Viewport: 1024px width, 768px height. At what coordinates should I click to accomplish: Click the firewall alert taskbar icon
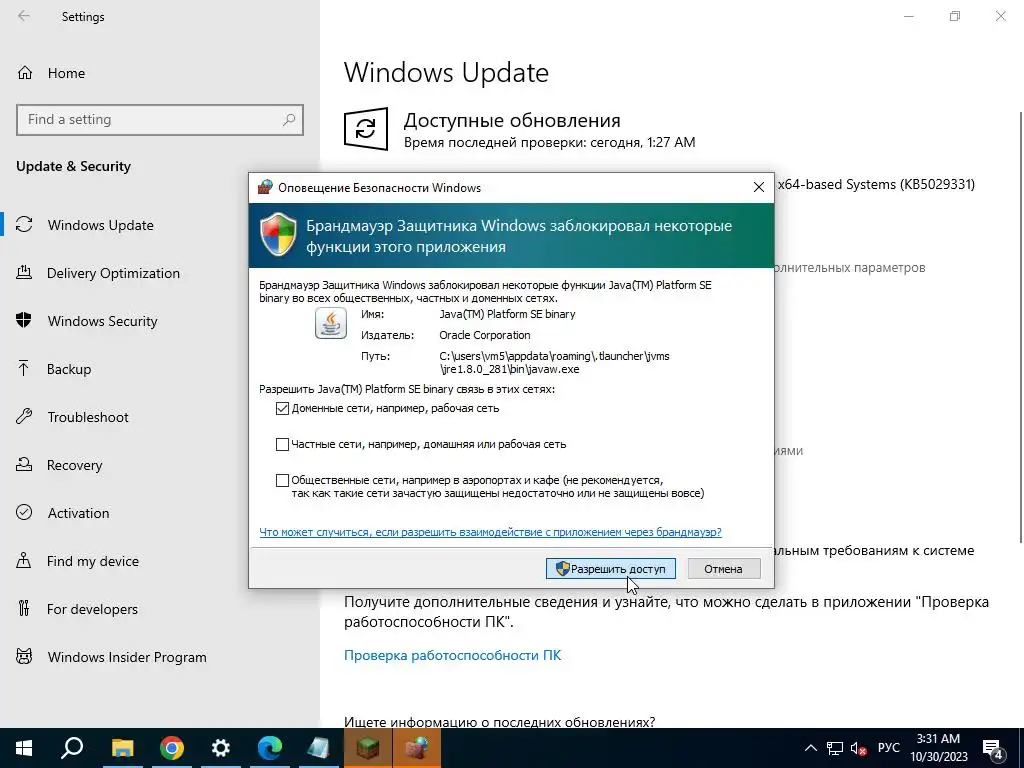416,748
